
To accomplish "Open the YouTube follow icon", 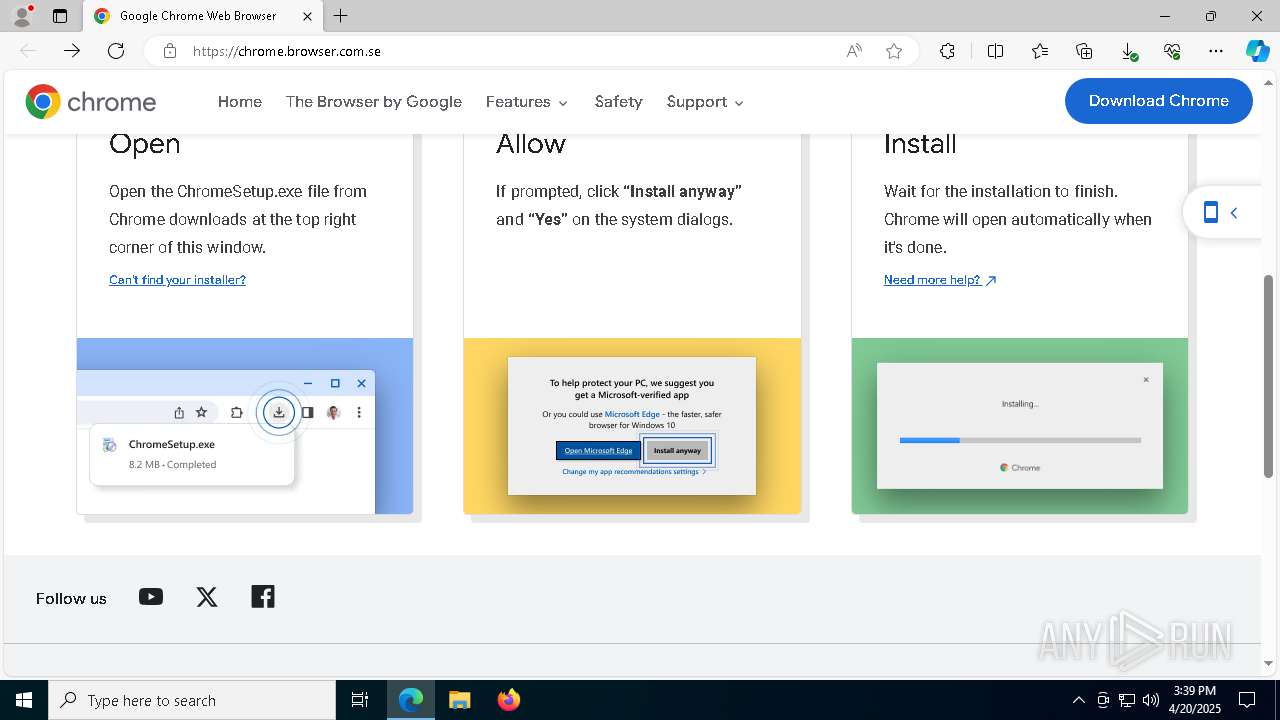I will coord(151,597).
